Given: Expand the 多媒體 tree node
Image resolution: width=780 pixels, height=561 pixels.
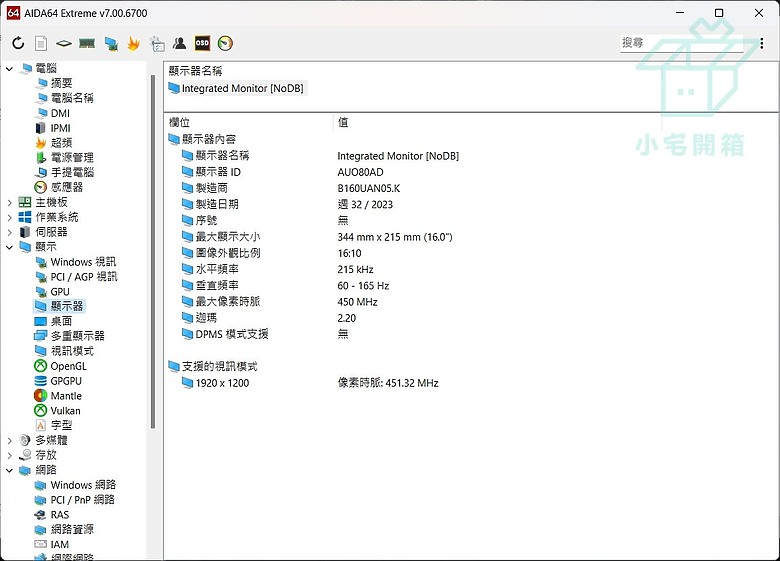Looking at the screenshot, I should click(x=9, y=440).
